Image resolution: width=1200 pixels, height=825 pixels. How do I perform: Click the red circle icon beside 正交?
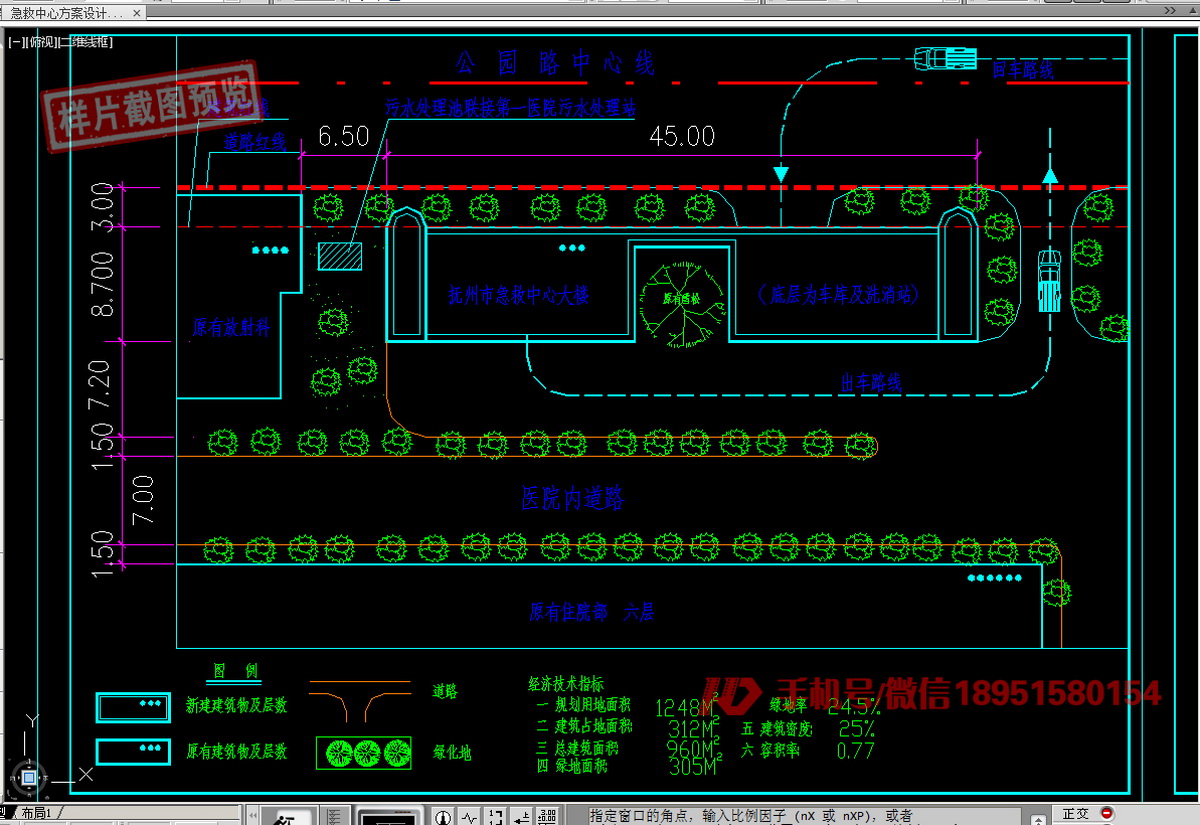[1107, 814]
